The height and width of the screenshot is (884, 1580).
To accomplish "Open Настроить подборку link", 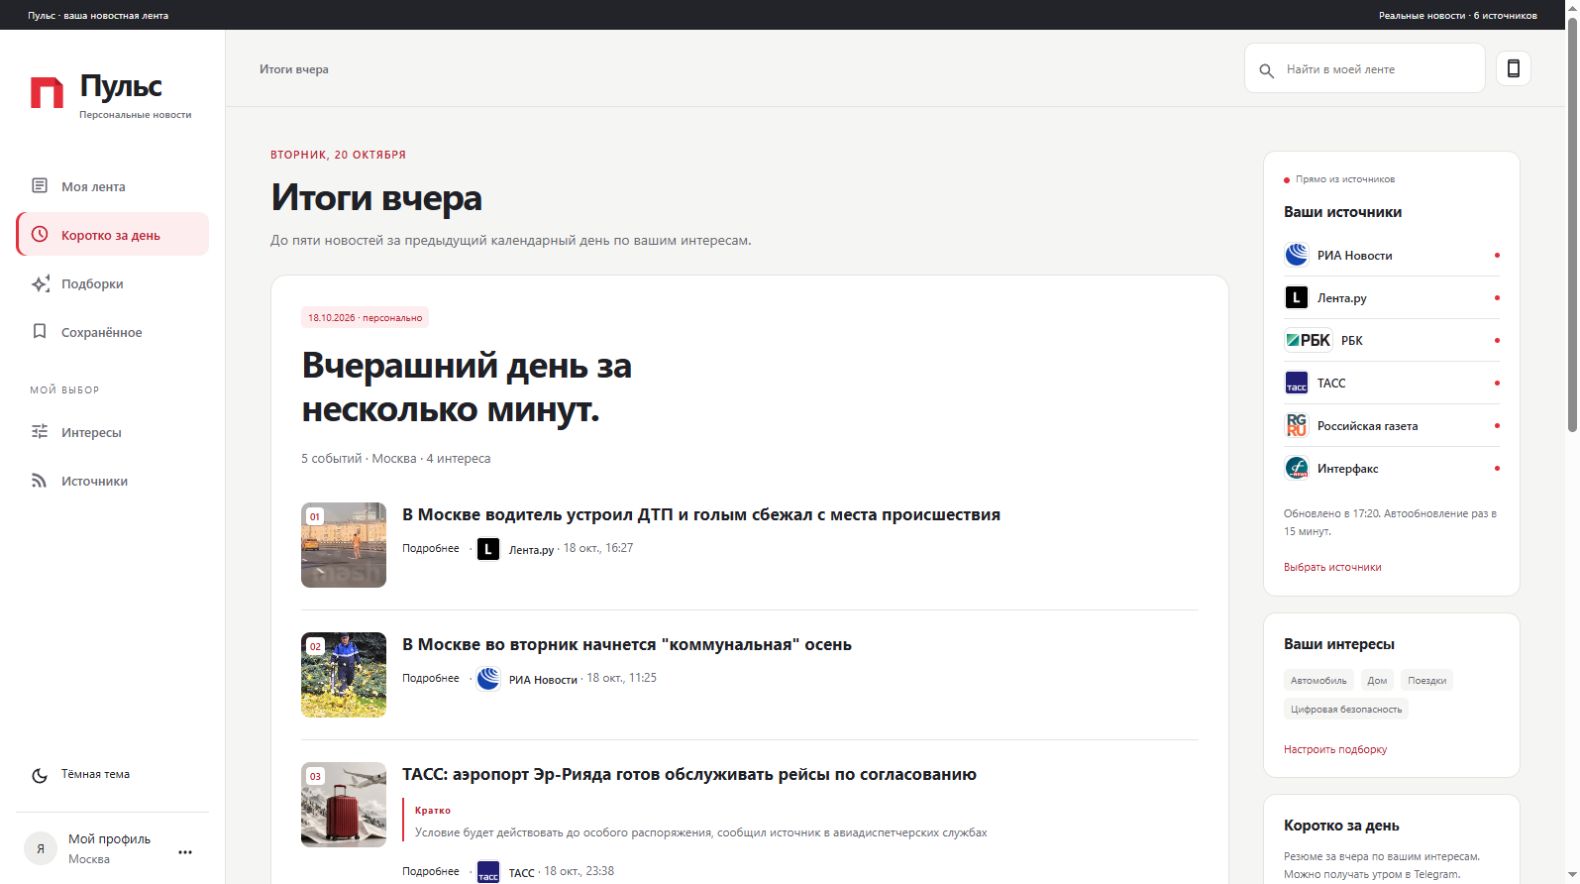I will (1335, 749).
